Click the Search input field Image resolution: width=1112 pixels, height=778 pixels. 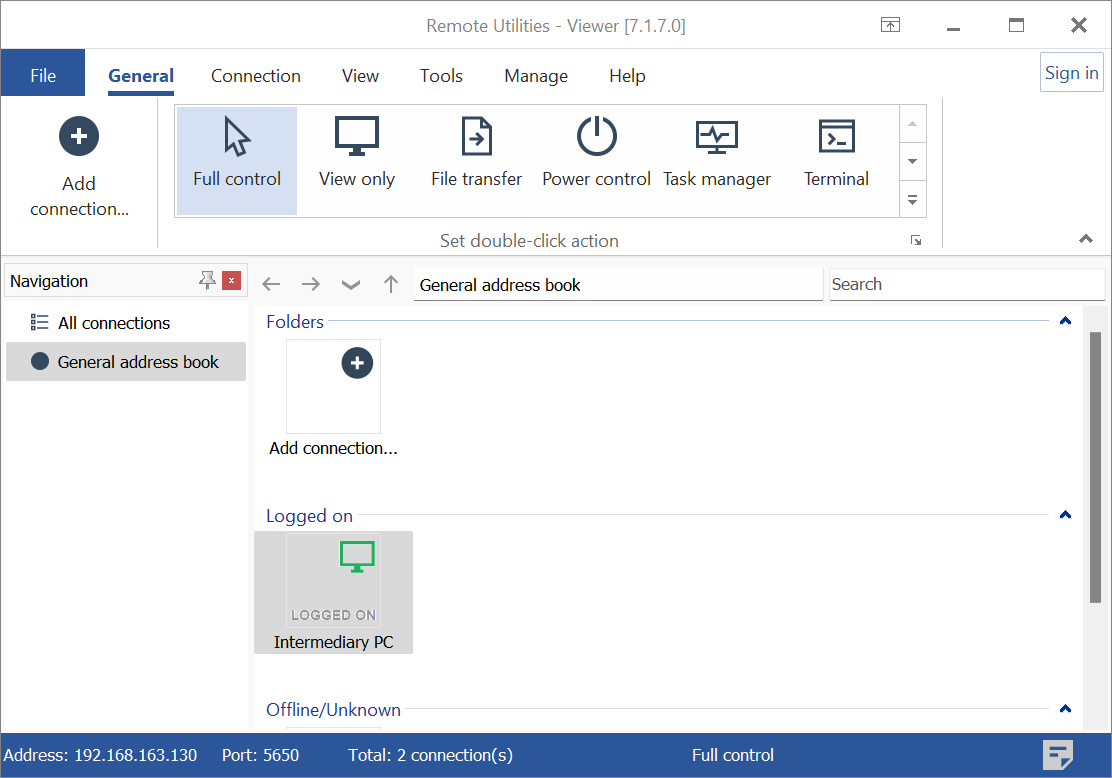(x=966, y=284)
